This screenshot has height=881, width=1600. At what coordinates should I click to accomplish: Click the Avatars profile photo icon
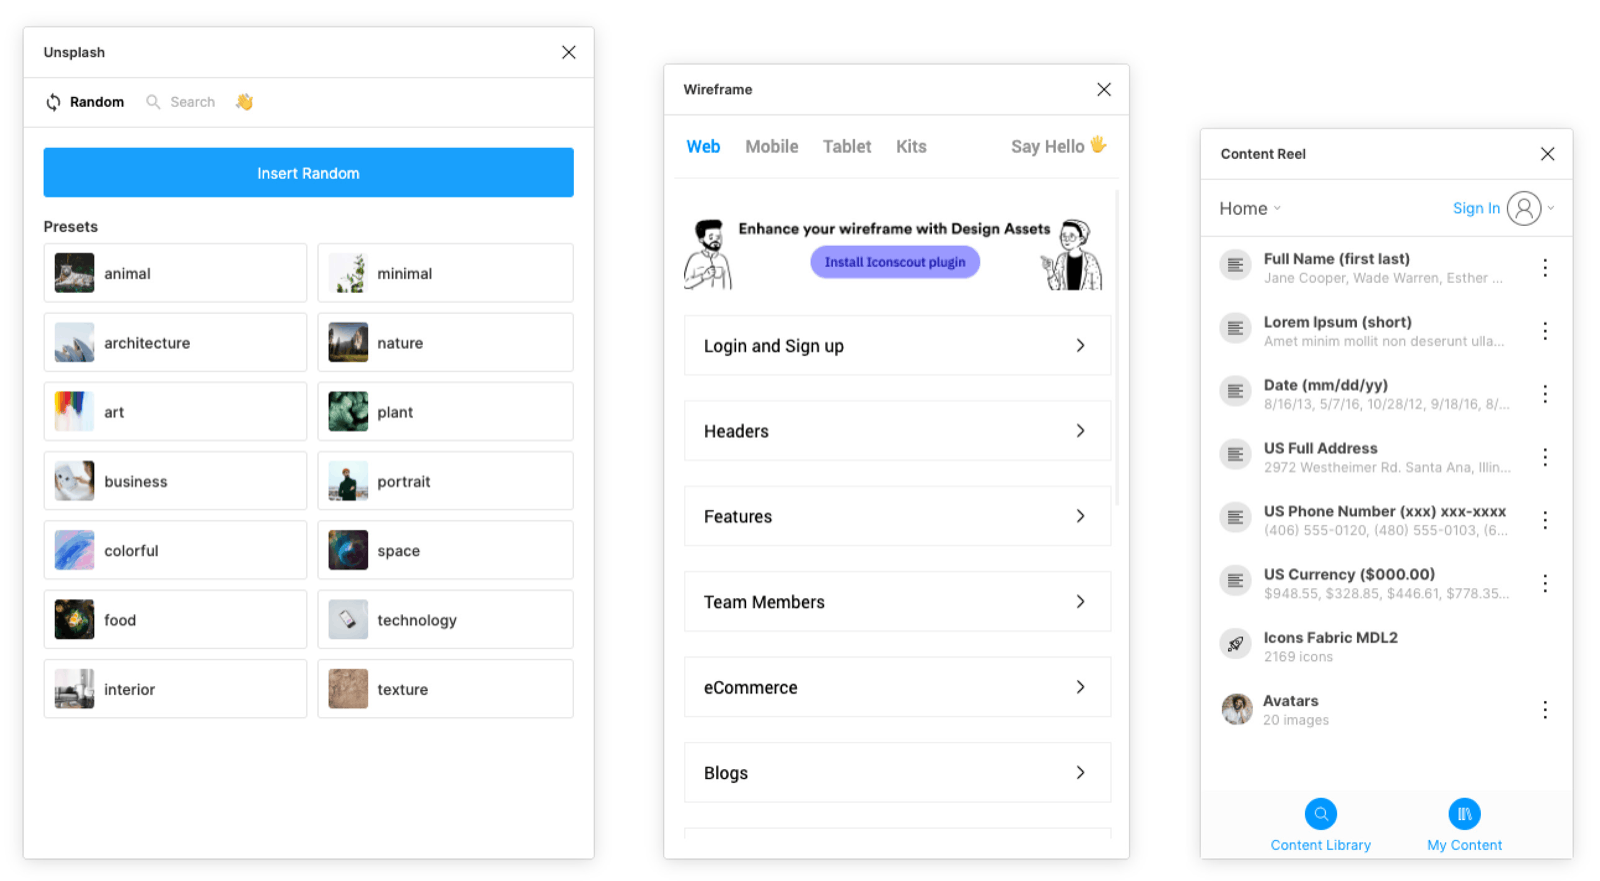click(1237, 709)
